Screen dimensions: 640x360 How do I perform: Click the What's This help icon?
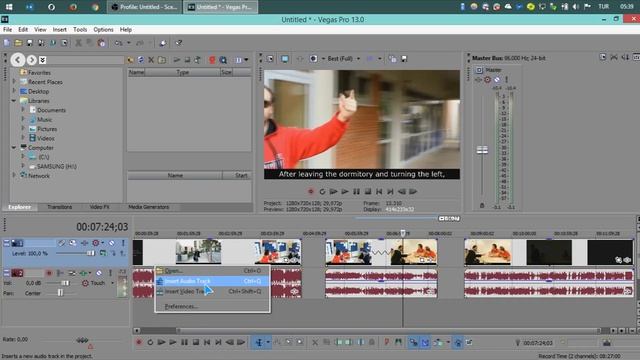pyautogui.click(x=178, y=43)
